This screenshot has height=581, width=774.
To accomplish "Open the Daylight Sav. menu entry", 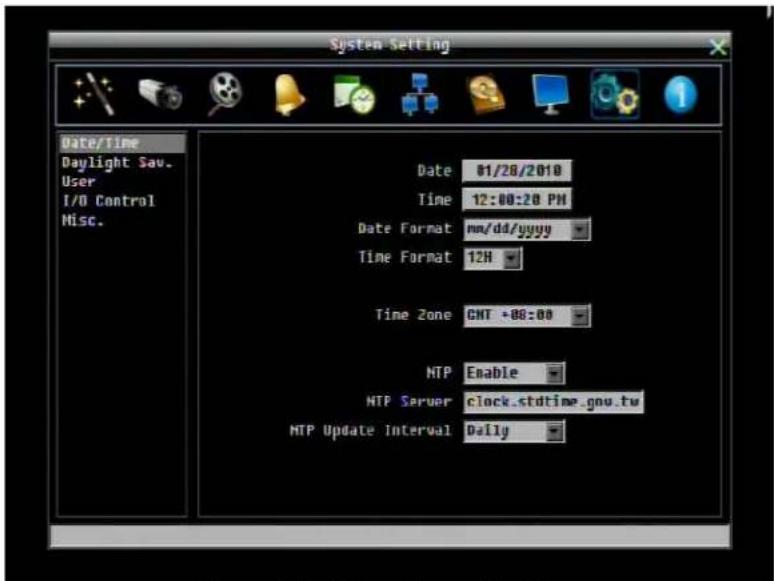I will coord(117,163).
